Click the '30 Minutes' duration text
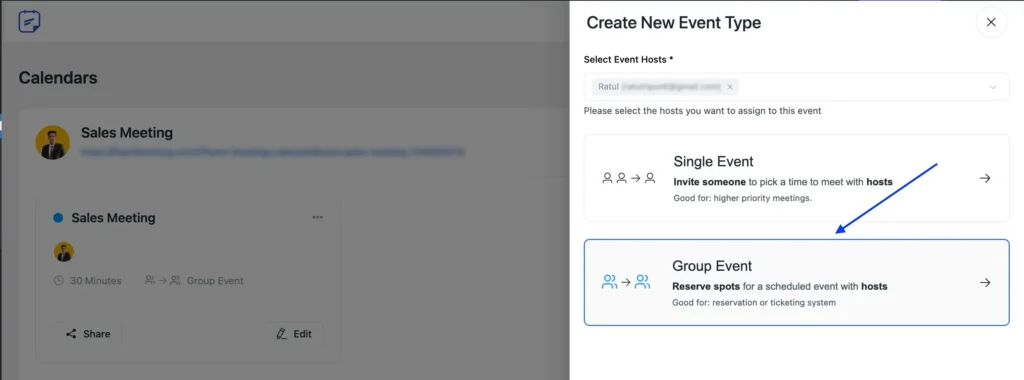 95,281
